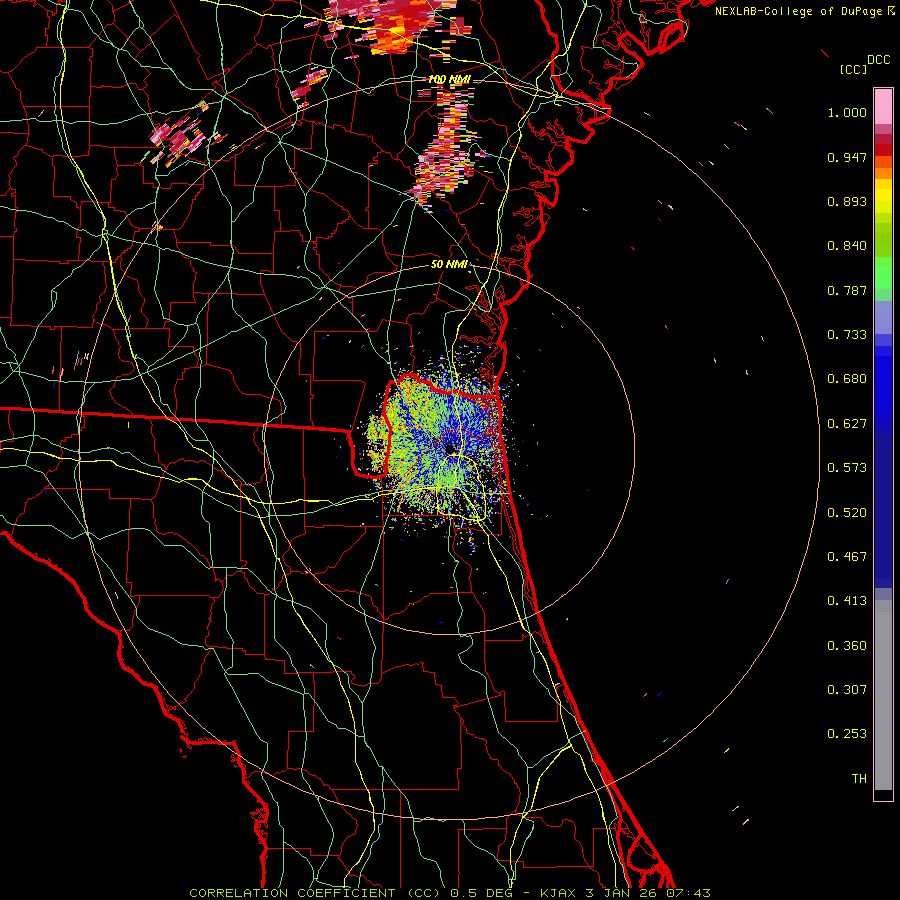
Task: Select the 0.680 legend value
Action: [847, 379]
